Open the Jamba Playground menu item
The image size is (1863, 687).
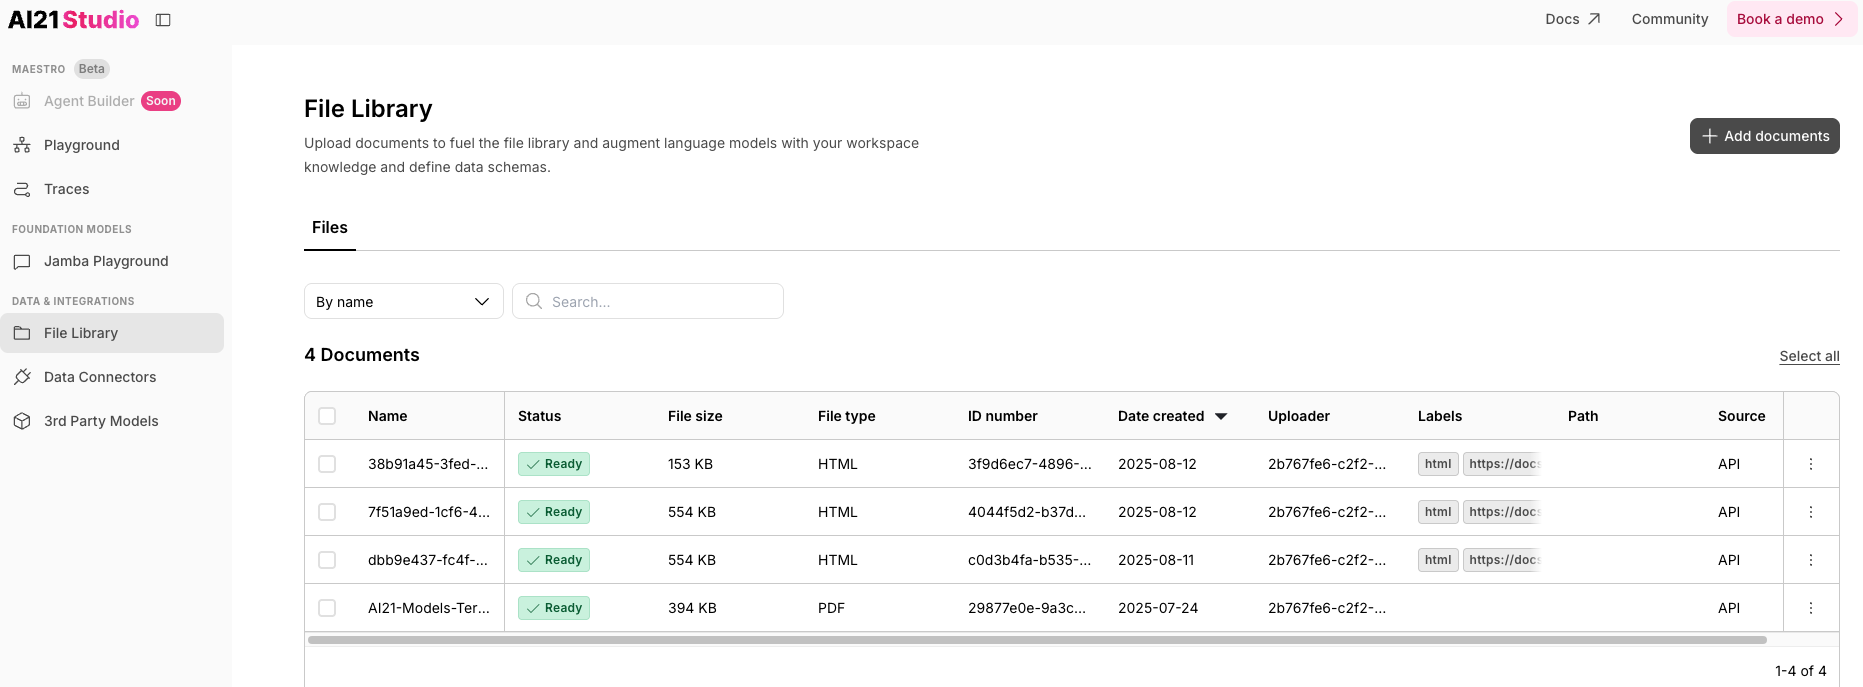pos(112,261)
